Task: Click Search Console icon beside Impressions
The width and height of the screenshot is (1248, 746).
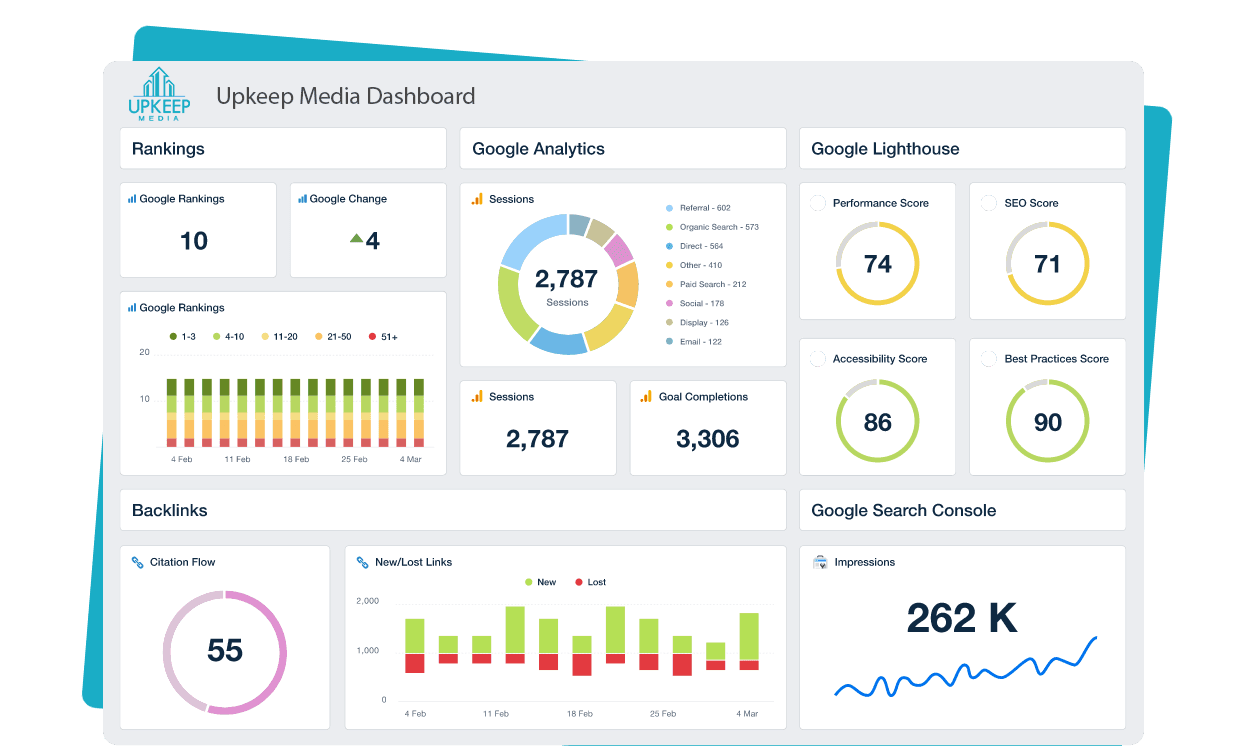Action: point(820,562)
